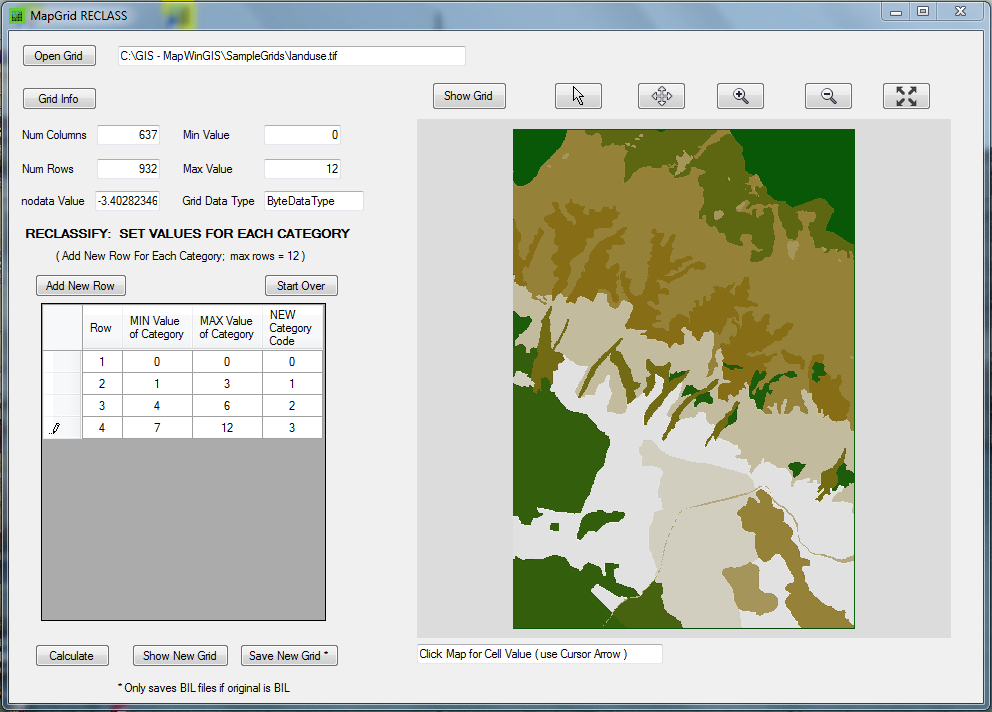Click the NEW Category Code column header
The image size is (992, 712).
[x=292, y=328]
